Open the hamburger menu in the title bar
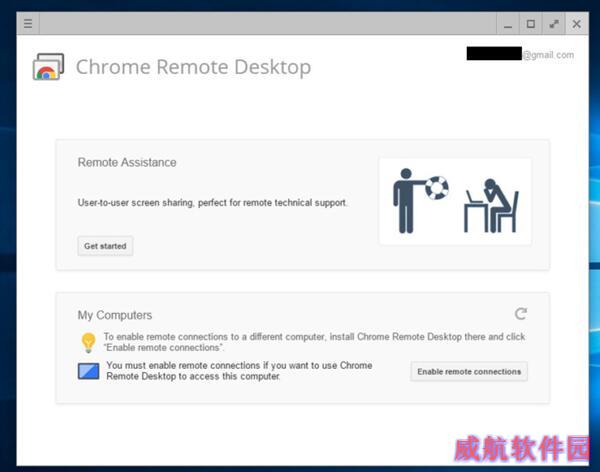This screenshot has height=472, width=600. coord(28,24)
